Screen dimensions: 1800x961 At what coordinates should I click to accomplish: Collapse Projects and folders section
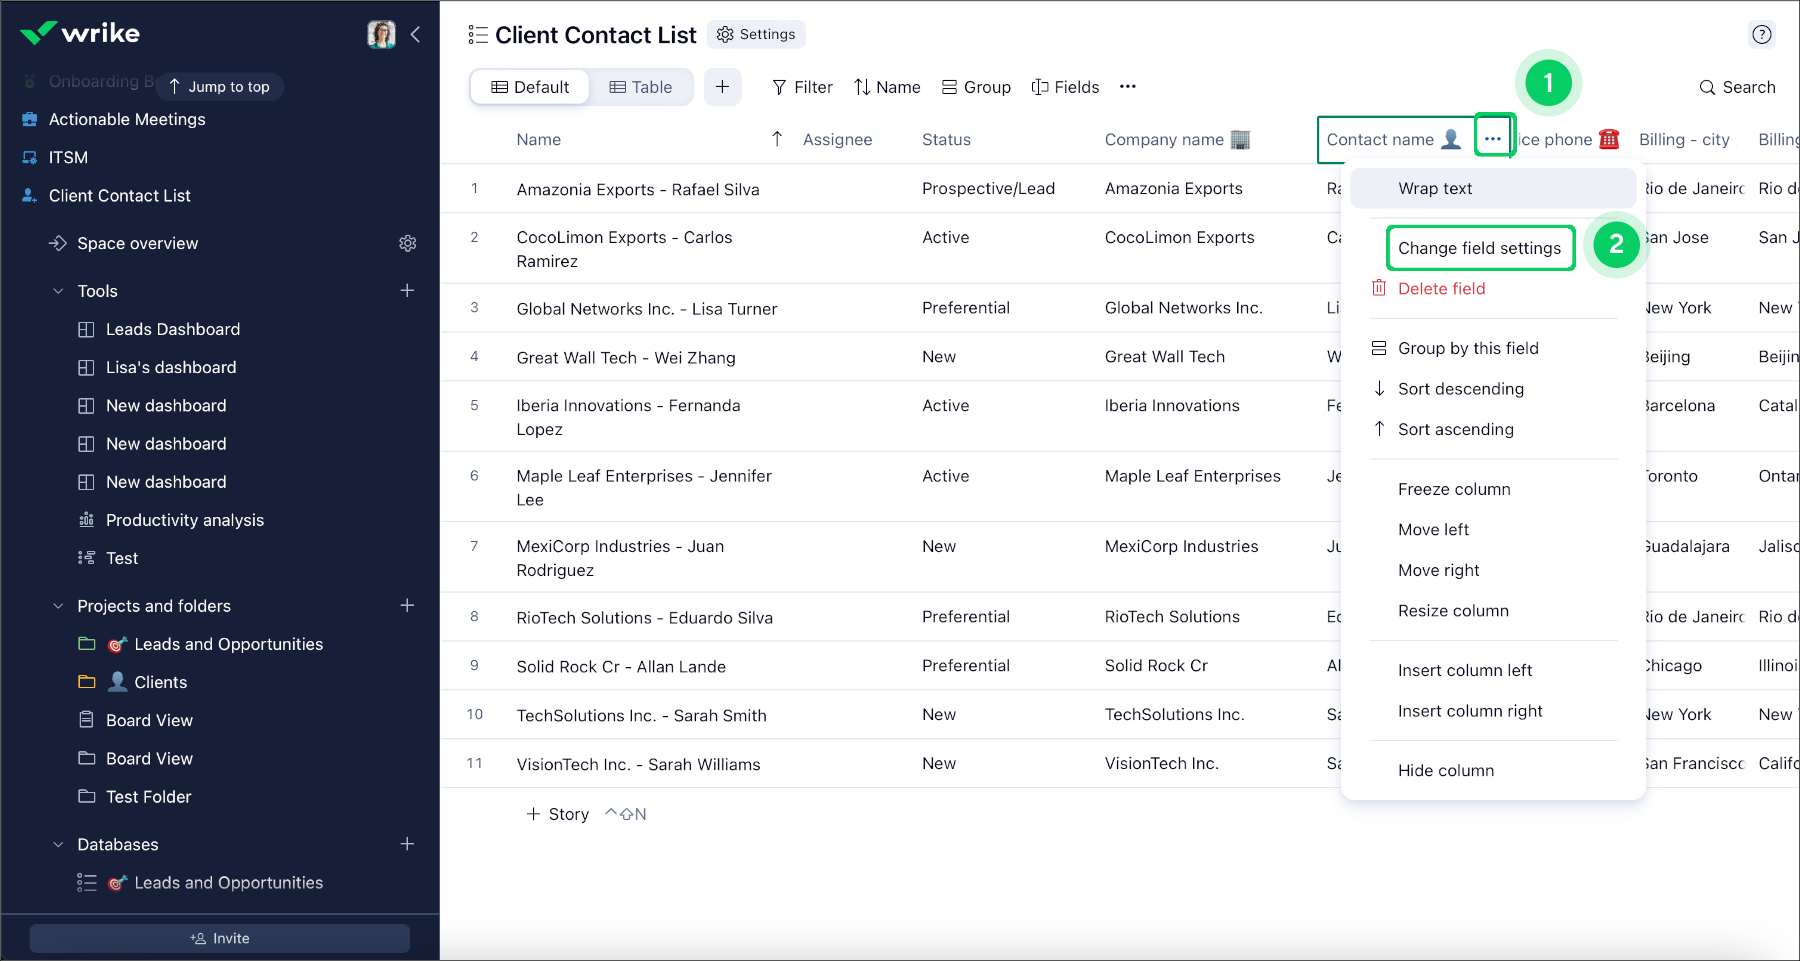click(58, 606)
